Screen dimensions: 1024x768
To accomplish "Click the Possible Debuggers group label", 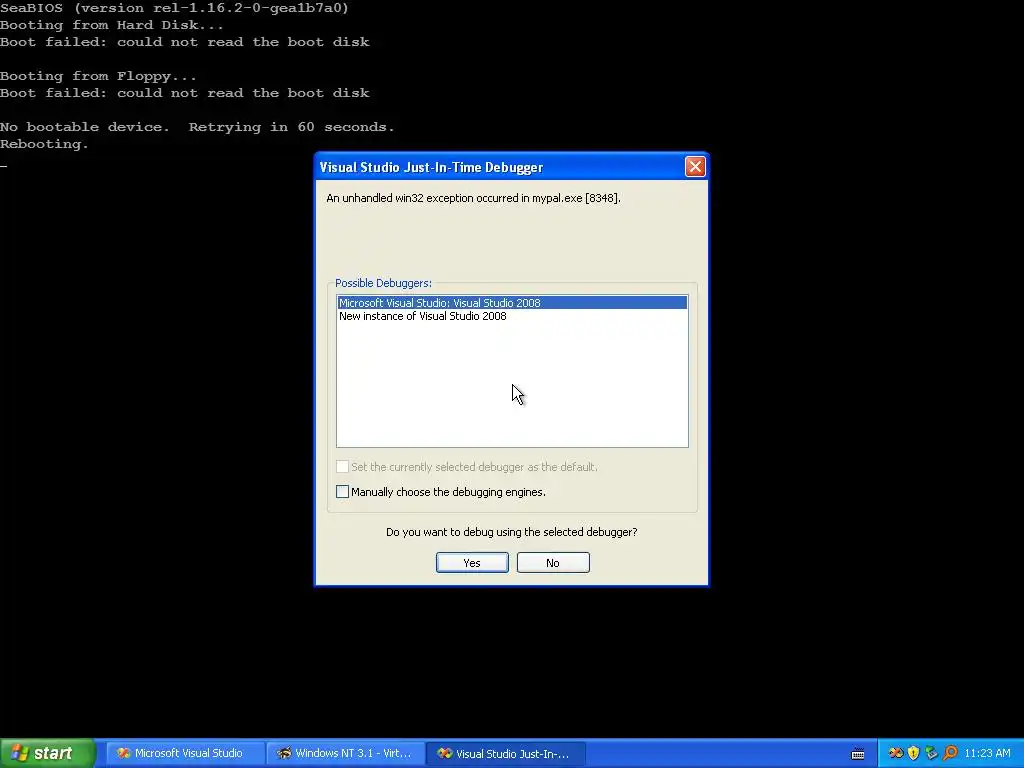I will (x=383, y=283).
